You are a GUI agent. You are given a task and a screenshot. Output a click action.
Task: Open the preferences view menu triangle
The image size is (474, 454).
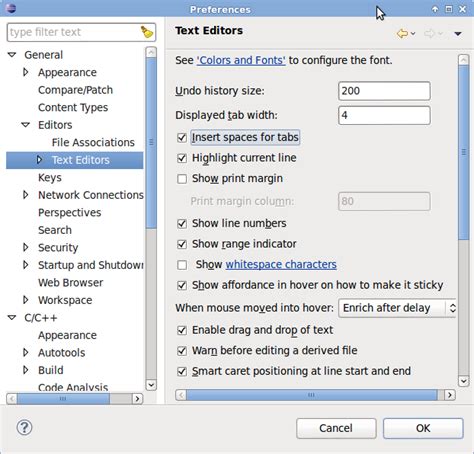click(458, 34)
